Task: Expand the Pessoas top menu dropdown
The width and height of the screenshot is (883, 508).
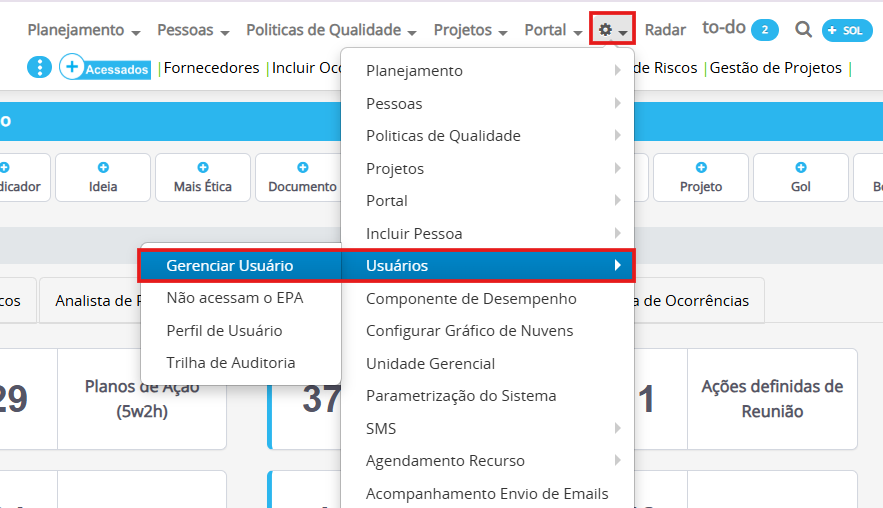Action: point(193,30)
